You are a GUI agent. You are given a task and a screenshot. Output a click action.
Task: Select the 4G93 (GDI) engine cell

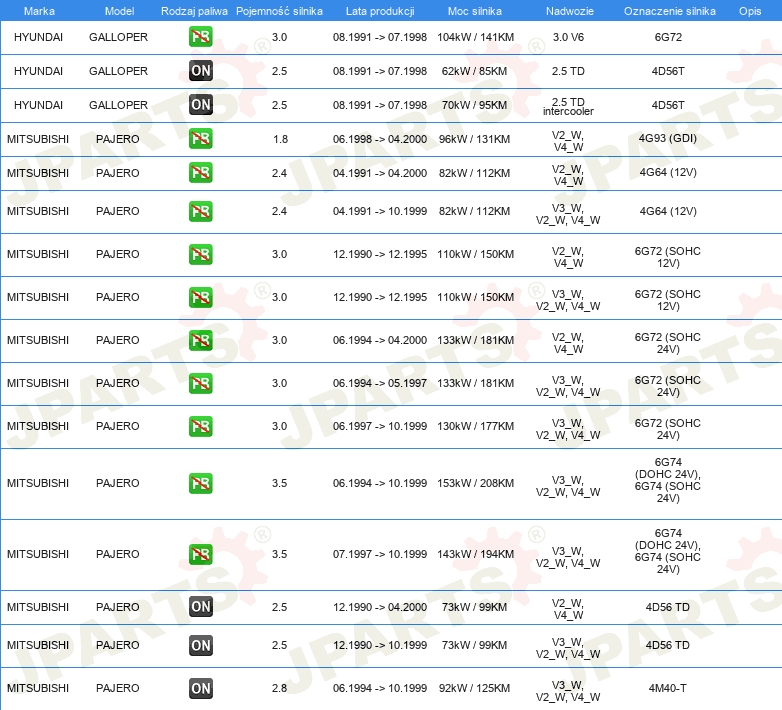[x=668, y=138]
